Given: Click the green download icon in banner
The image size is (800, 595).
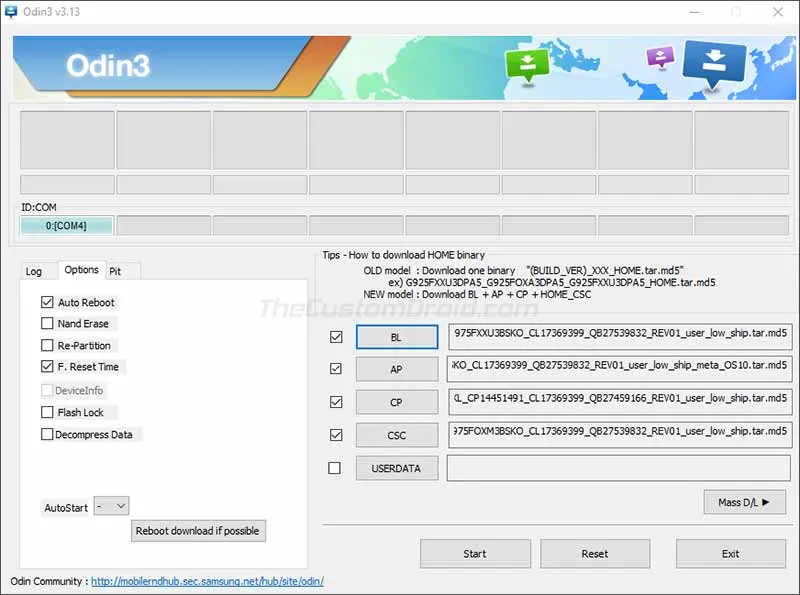Looking at the screenshot, I should 528,64.
